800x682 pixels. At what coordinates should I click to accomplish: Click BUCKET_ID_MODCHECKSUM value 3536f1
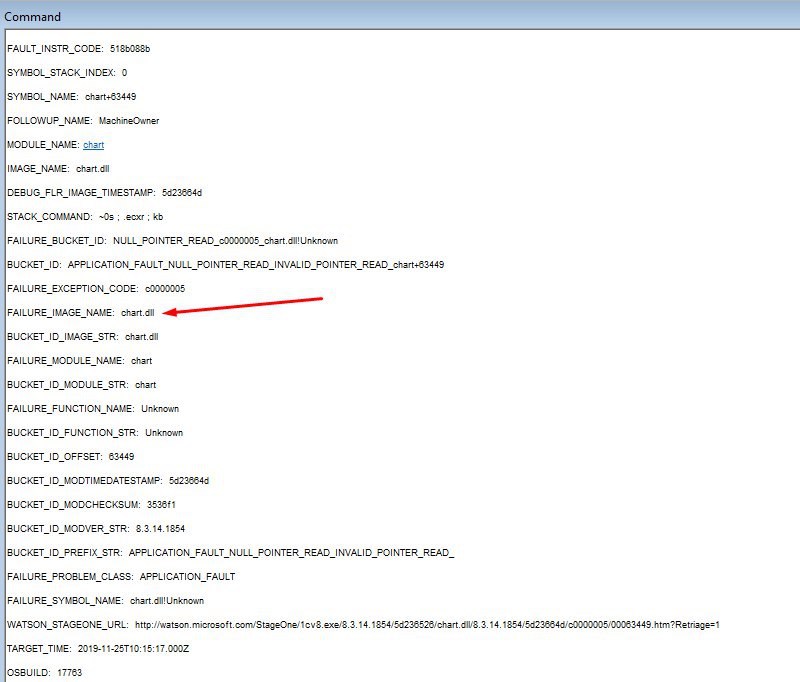click(x=161, y=504)
